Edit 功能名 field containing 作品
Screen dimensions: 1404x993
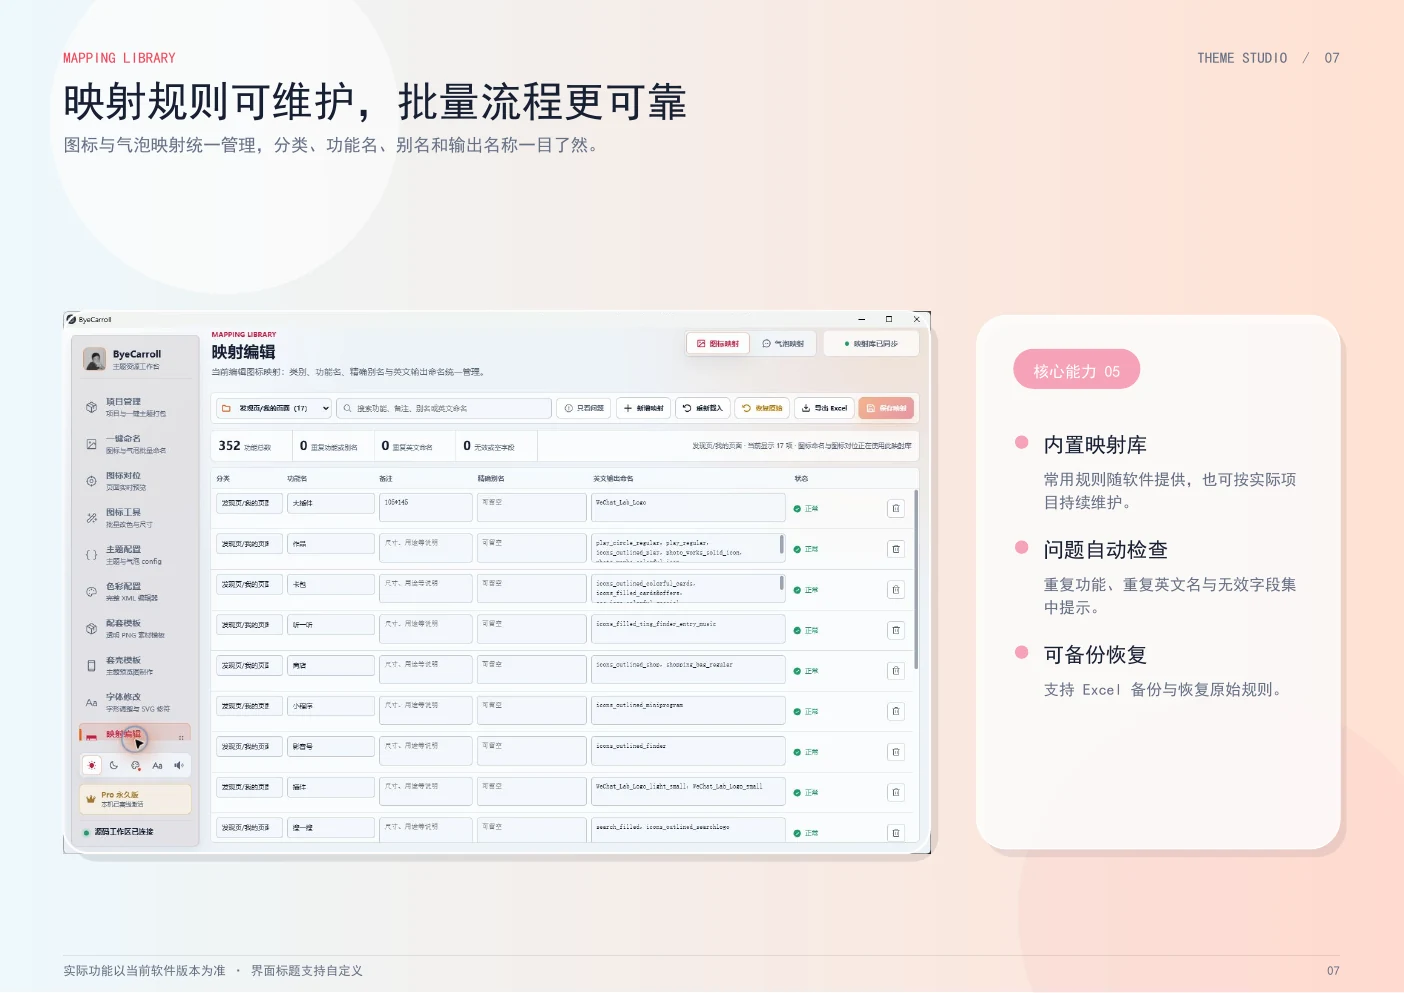click(x=331, y=544)
